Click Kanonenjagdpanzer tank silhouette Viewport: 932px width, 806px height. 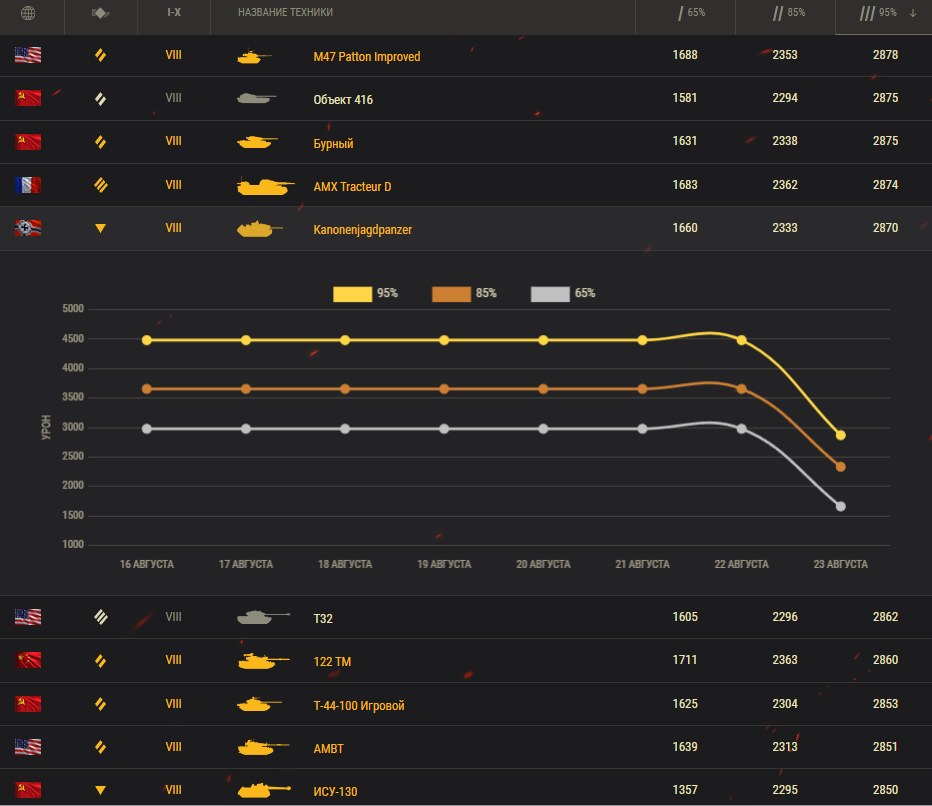point(259,229)
